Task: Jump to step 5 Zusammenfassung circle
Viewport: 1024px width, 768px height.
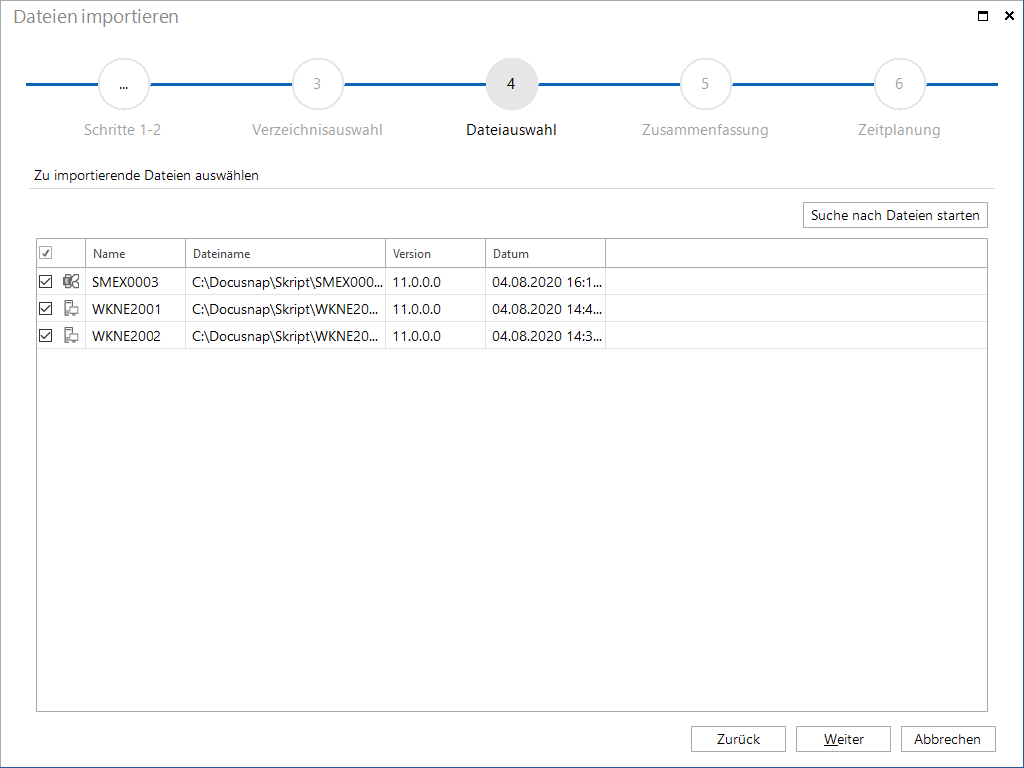Action: (x=705, y=84)
